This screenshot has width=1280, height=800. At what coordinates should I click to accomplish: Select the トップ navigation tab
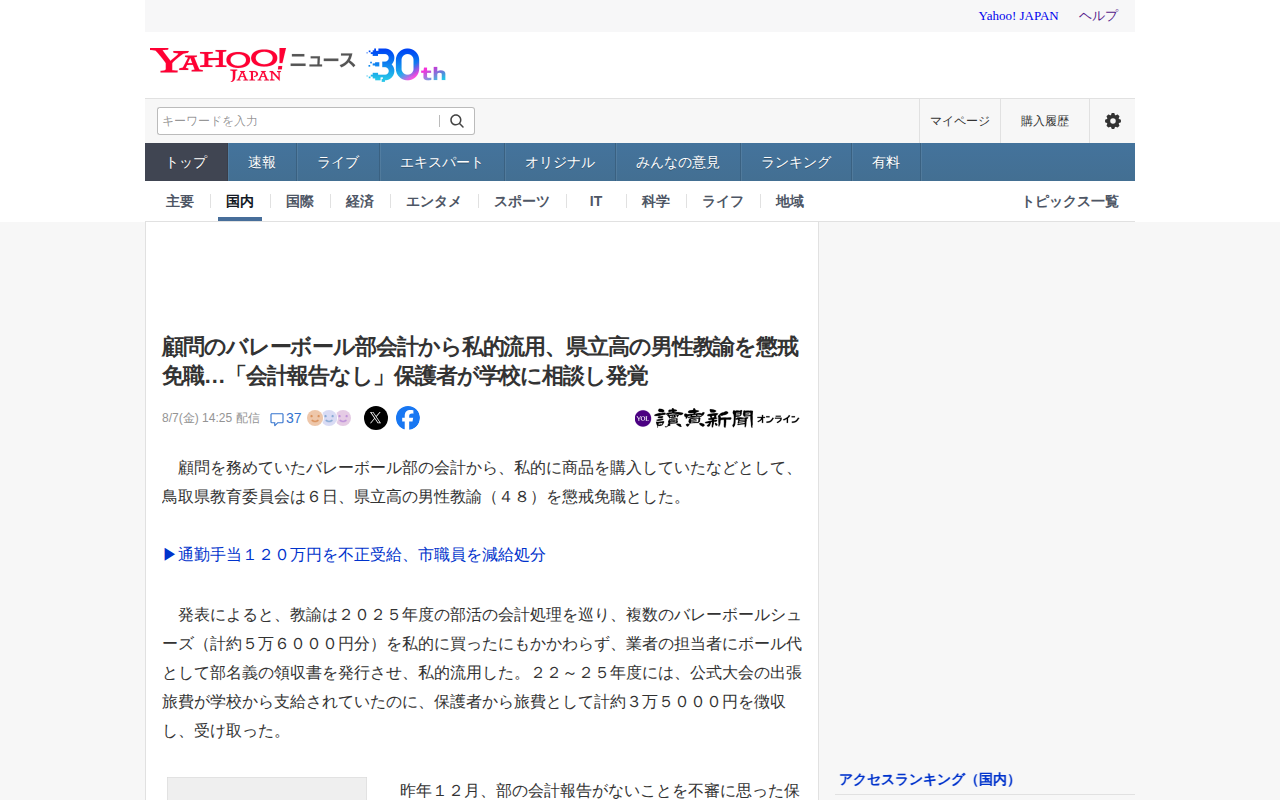tap(187, 162)
